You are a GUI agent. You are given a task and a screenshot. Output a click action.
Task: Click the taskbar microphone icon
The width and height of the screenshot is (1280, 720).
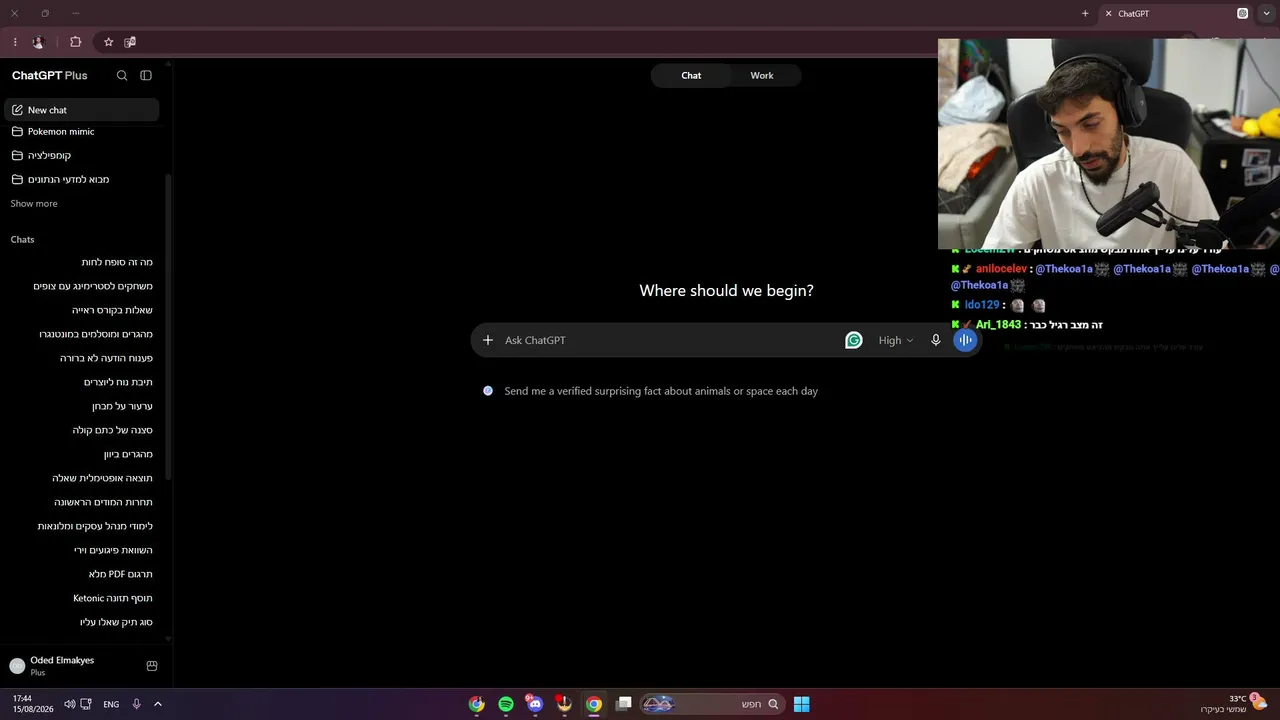coord(136,704)
